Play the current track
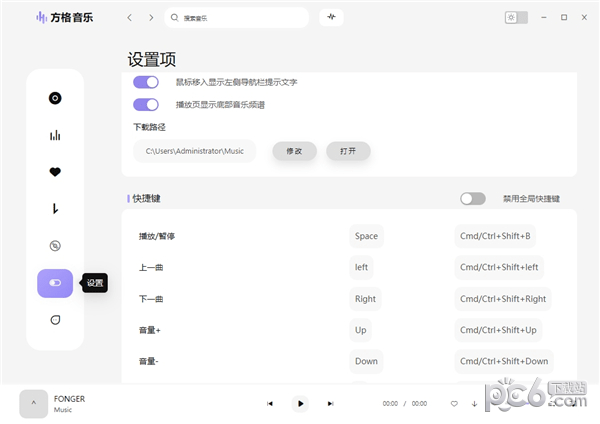This screenshot has width=600, height=424. [x=300, y=403]
